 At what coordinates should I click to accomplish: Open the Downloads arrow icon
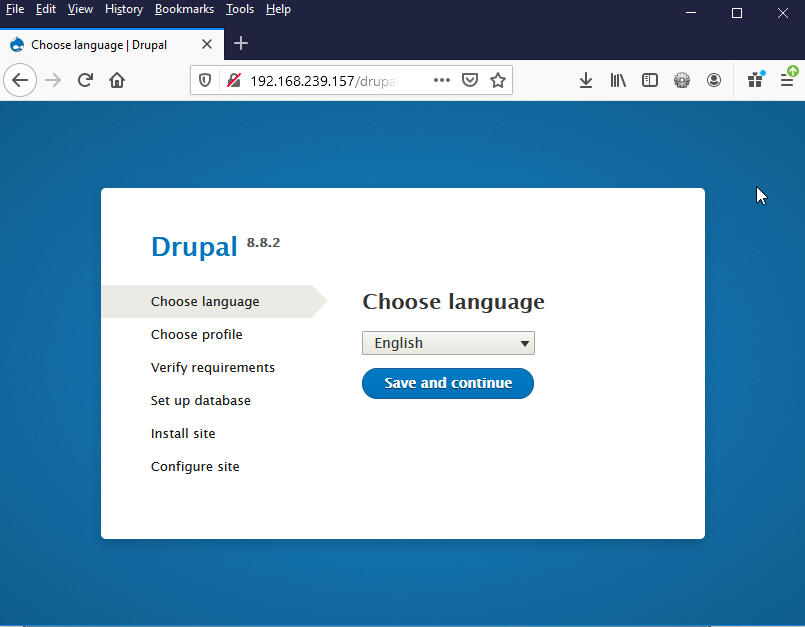click(586, 81)
